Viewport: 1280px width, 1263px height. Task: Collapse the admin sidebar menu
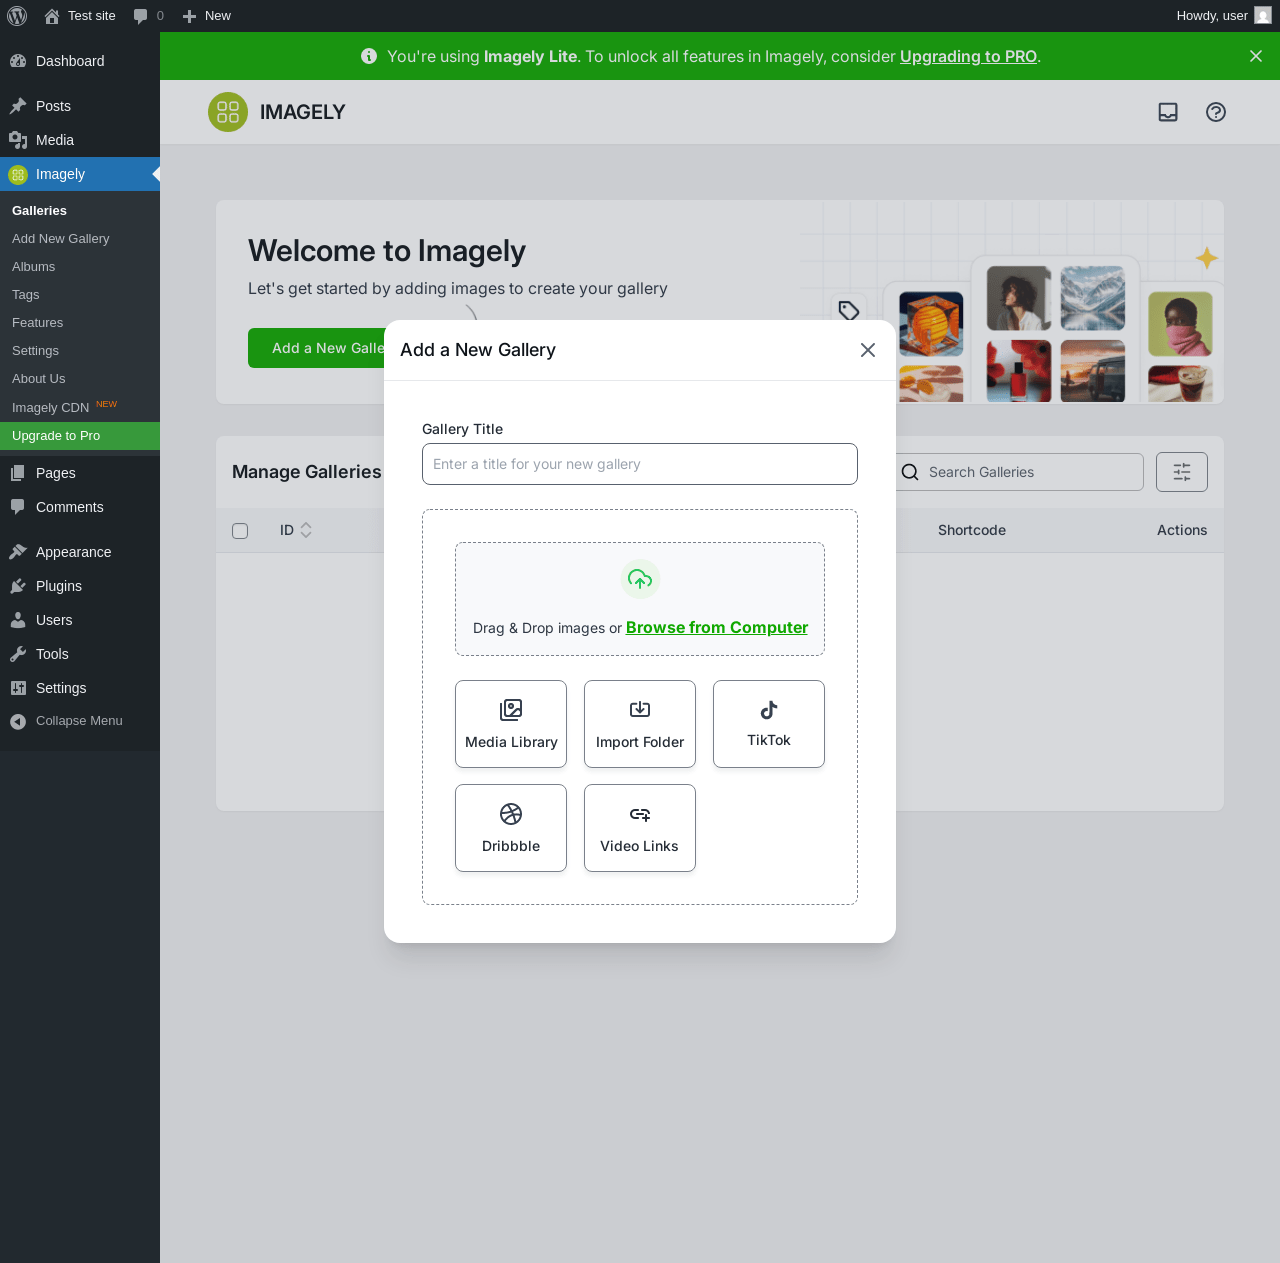pos(80,721)
